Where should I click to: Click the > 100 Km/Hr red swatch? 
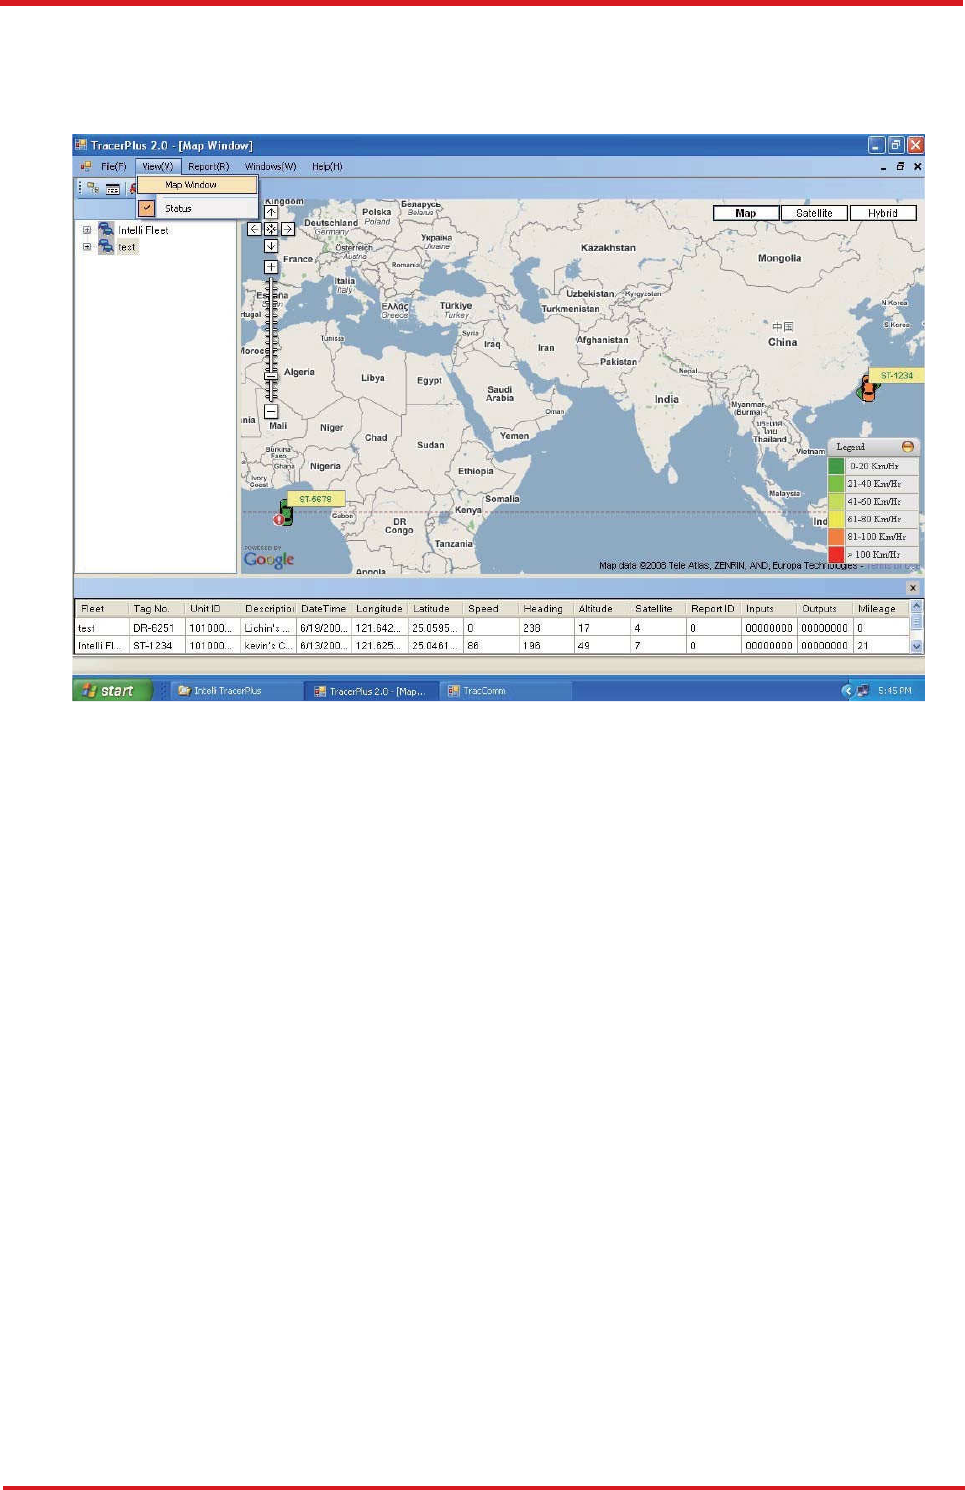(x=836, y=554)
